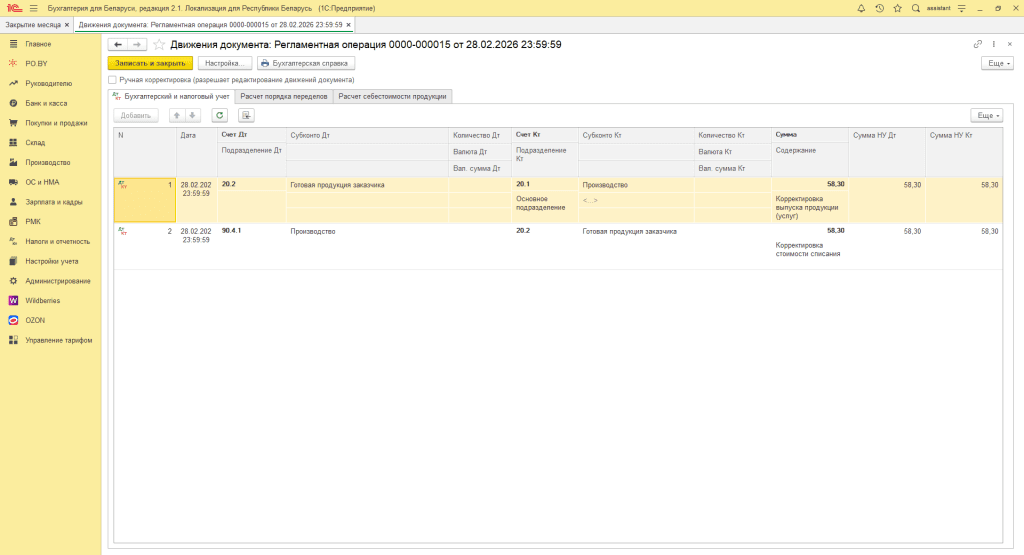Click Бухгалтерская справка print button

point(306,63)
